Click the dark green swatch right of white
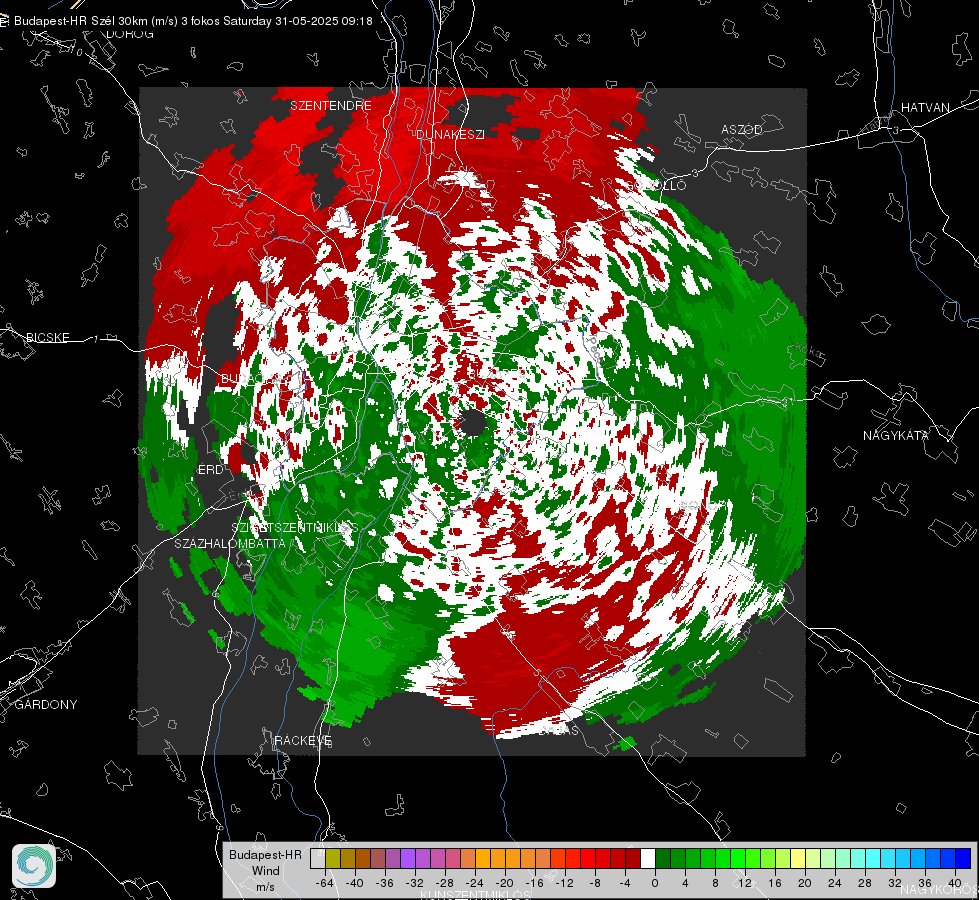Image resolution: width=979 pixels, height=900 pixels. tap(663, 859)
